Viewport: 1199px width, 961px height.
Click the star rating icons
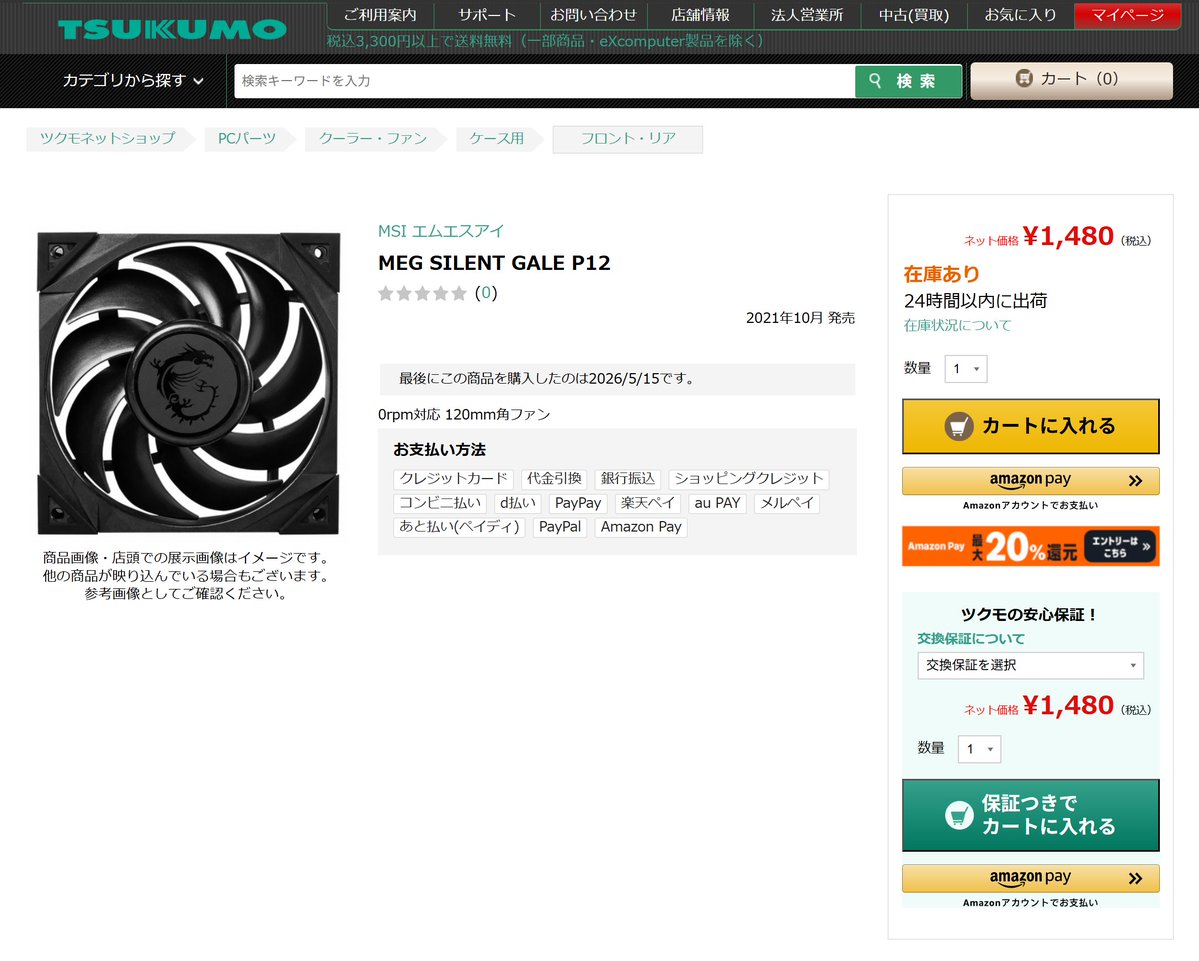click(x=422, y=294)
